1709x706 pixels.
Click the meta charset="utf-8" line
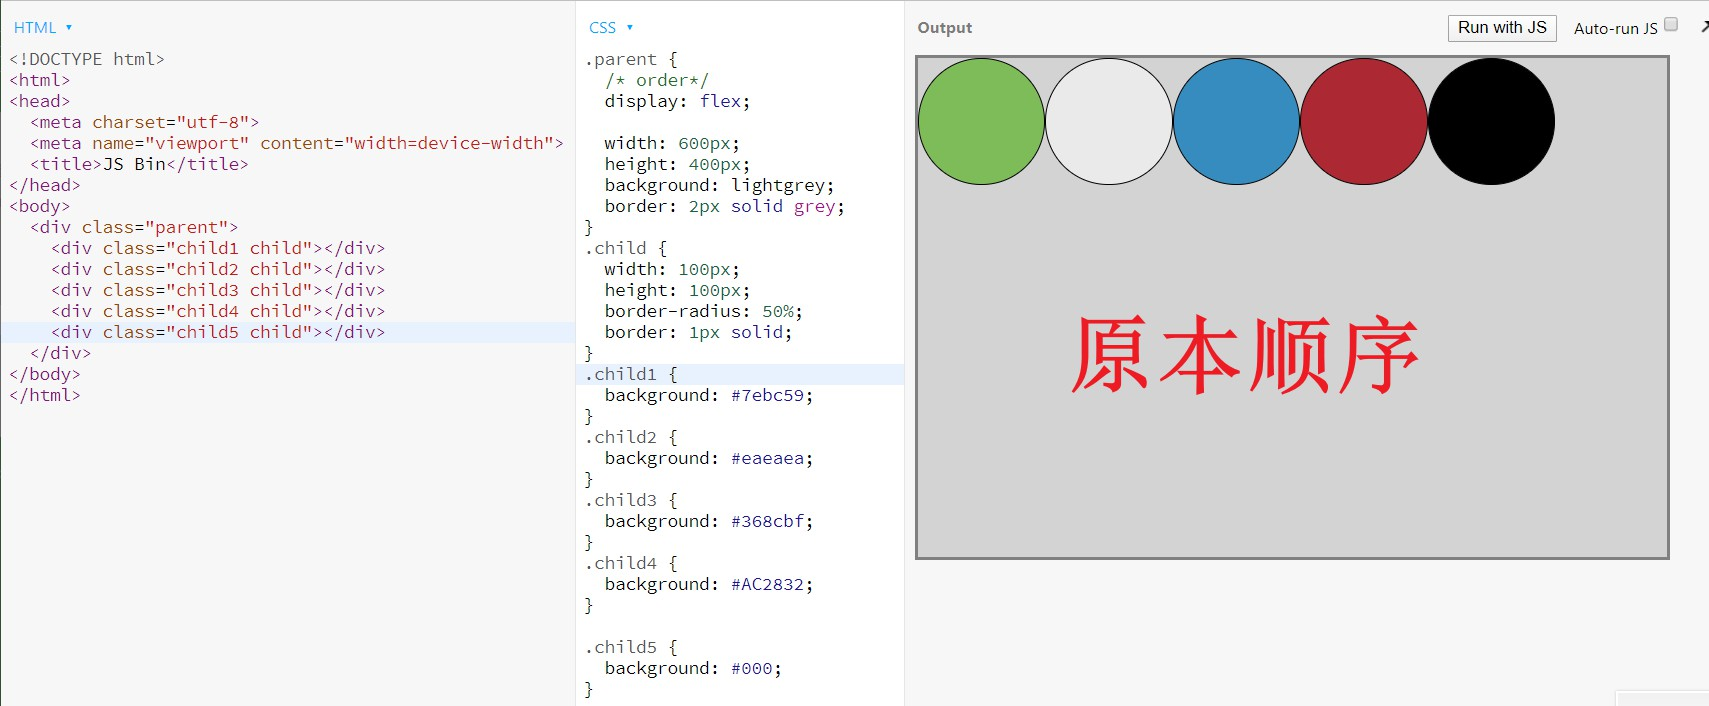[x=144, y=122]
